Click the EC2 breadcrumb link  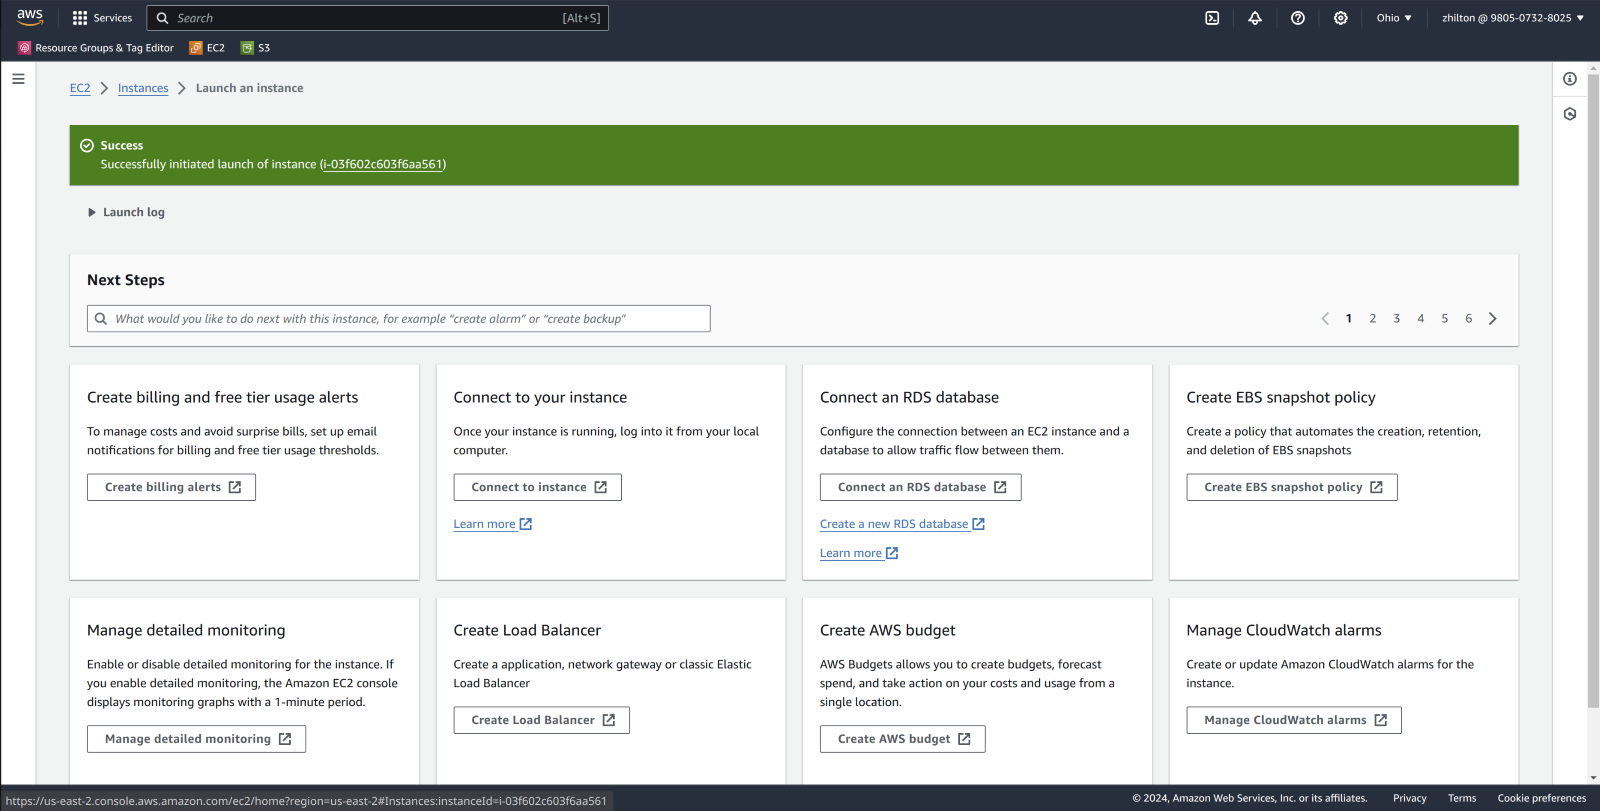[80, 88]
